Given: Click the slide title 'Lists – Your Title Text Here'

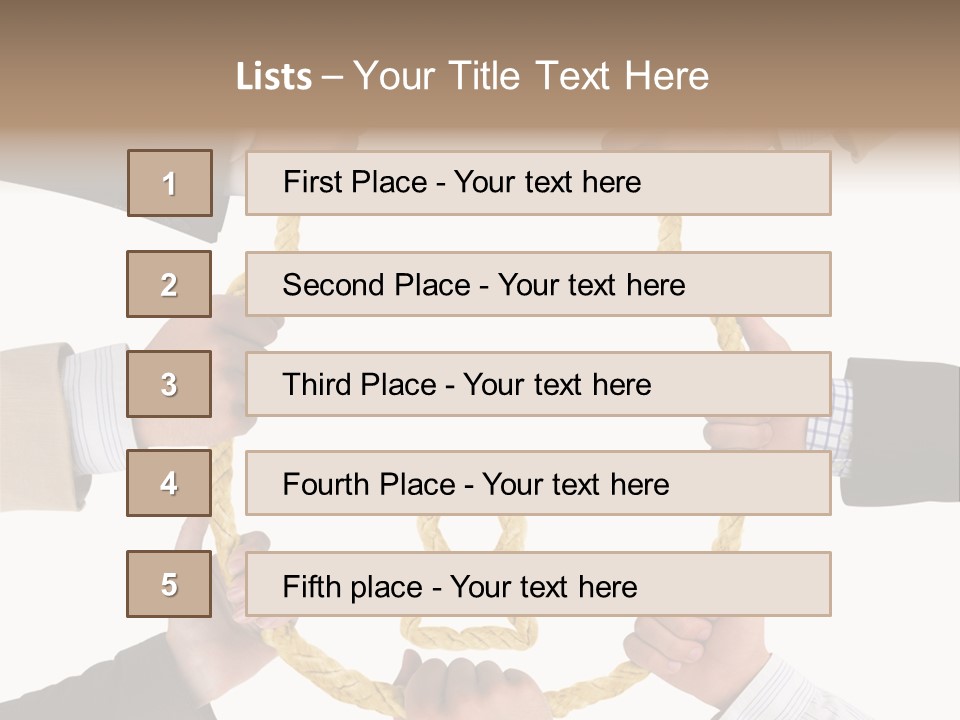Looking at the screenshot, I should click(472, 76).
